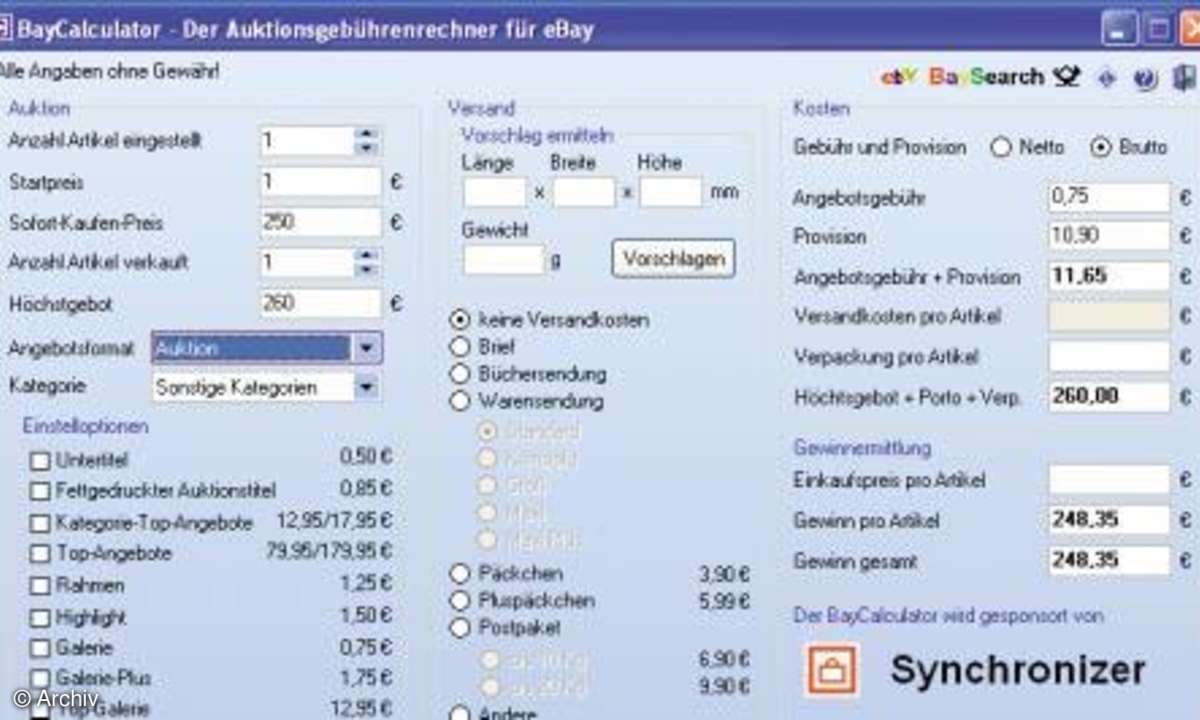Check Kategorie-Top-Angebote option
Screen dimensions: 1200x720
pyautogui.click(x=39, y=523)
